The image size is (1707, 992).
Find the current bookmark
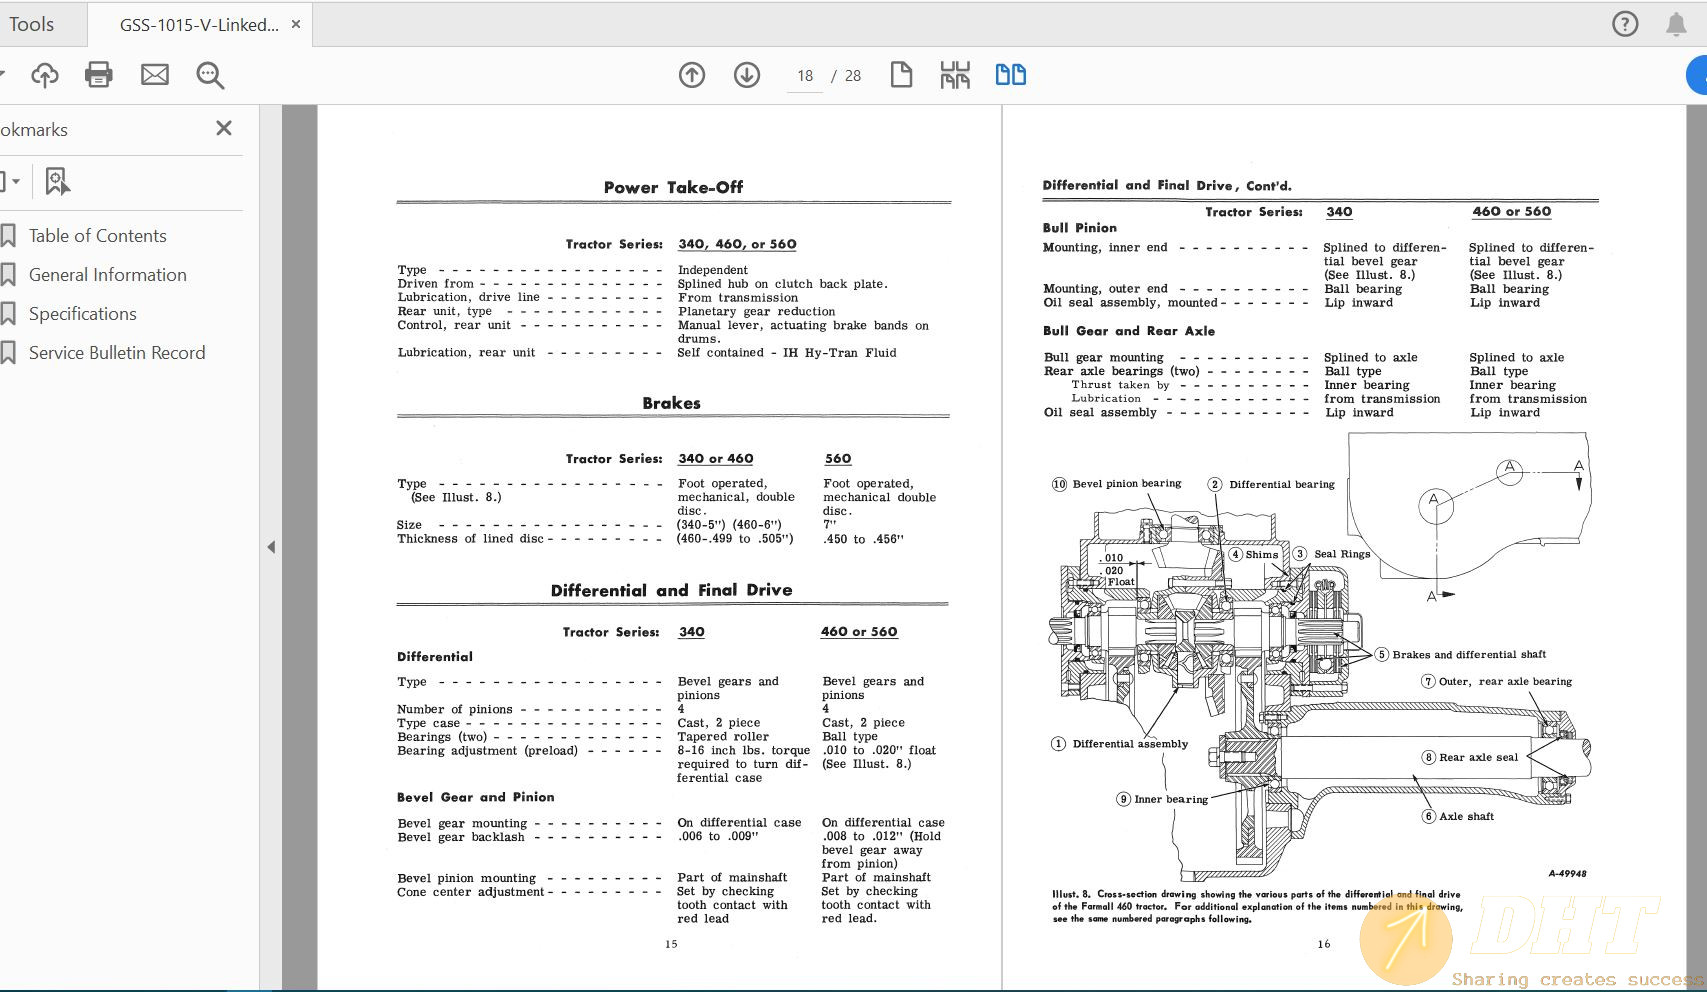[x=57, y=181]
